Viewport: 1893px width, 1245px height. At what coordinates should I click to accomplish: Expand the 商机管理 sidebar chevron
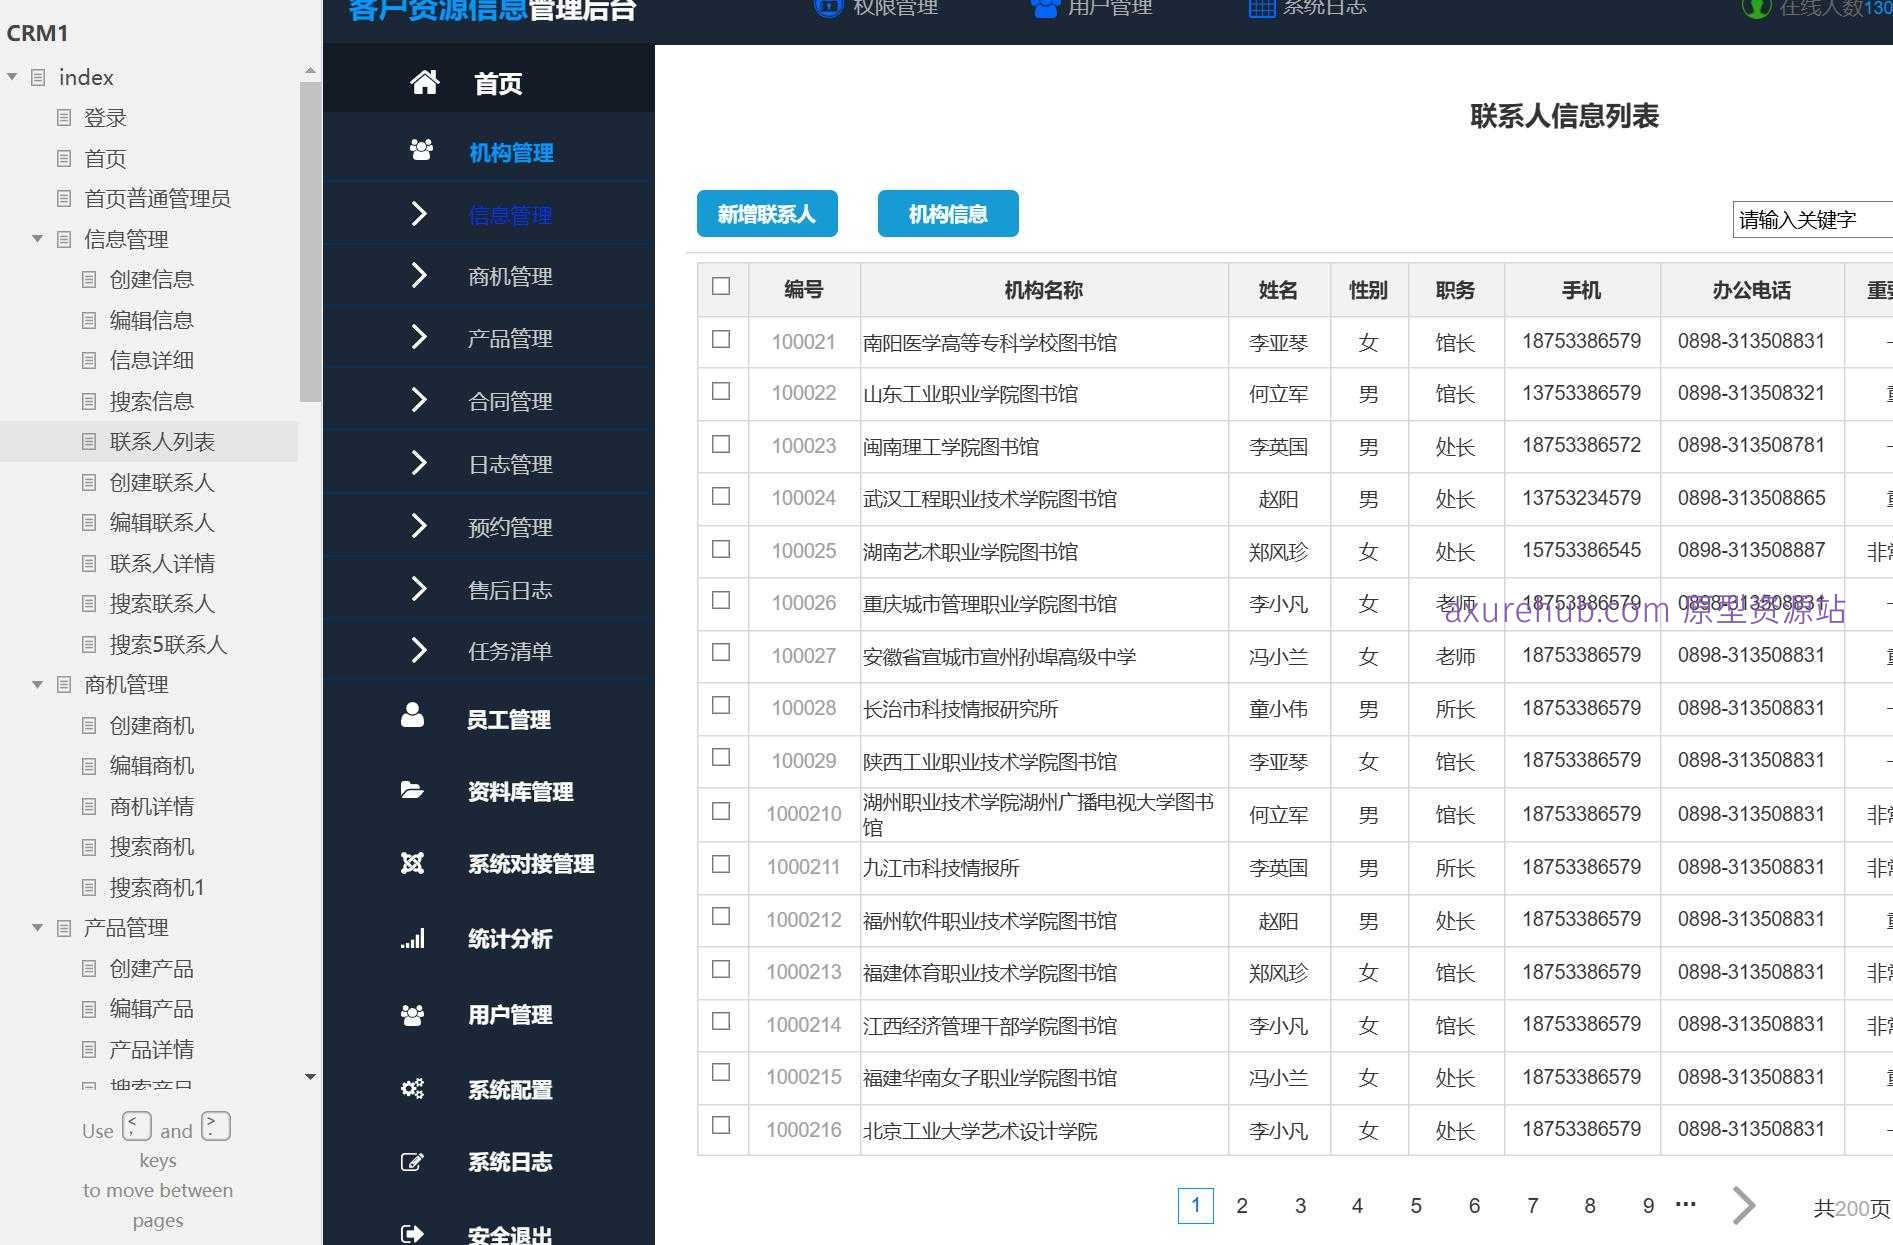tap(419, 275)
